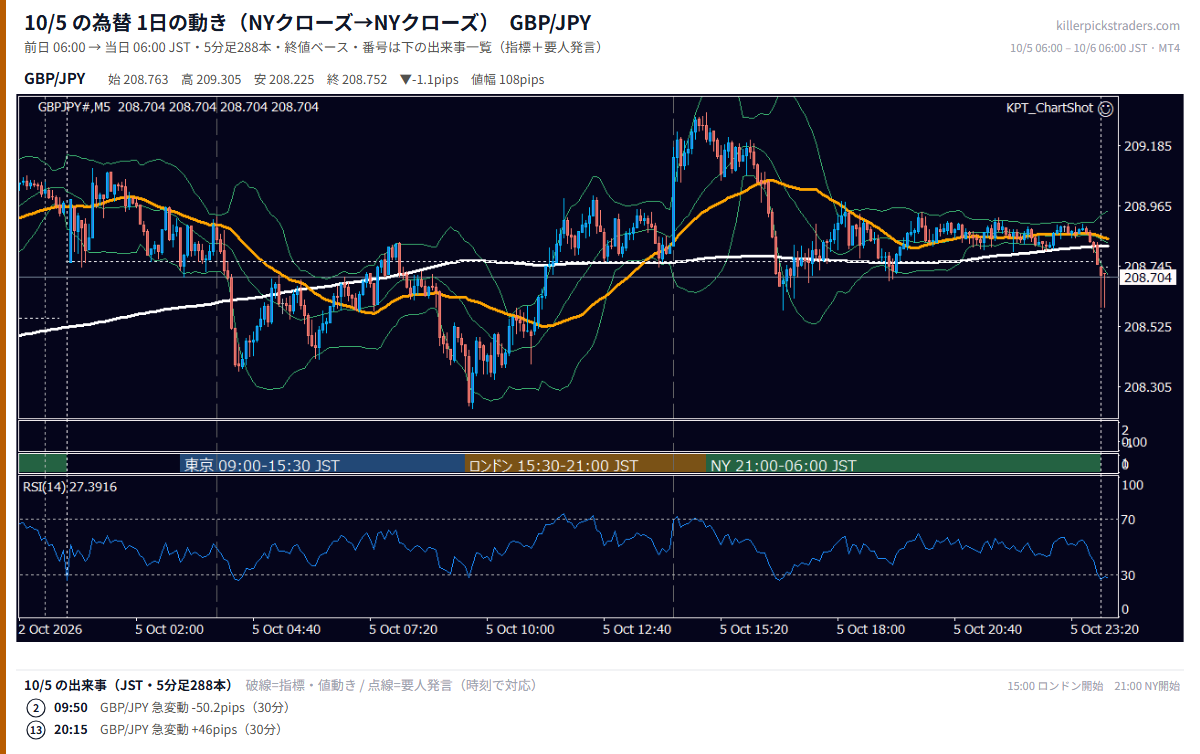Click the 5 Oct 12:40 time label

click(637, 629)
